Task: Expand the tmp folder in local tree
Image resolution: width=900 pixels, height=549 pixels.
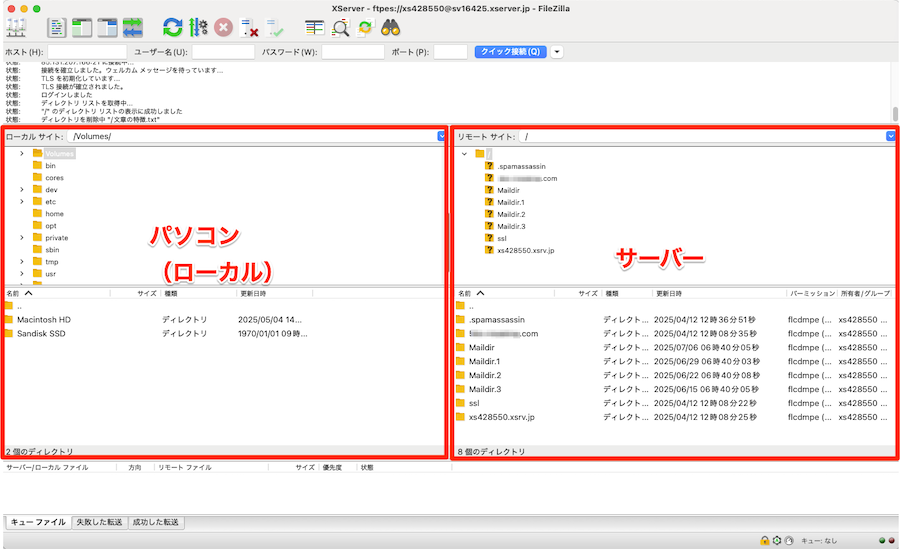Action: (22, 262)
